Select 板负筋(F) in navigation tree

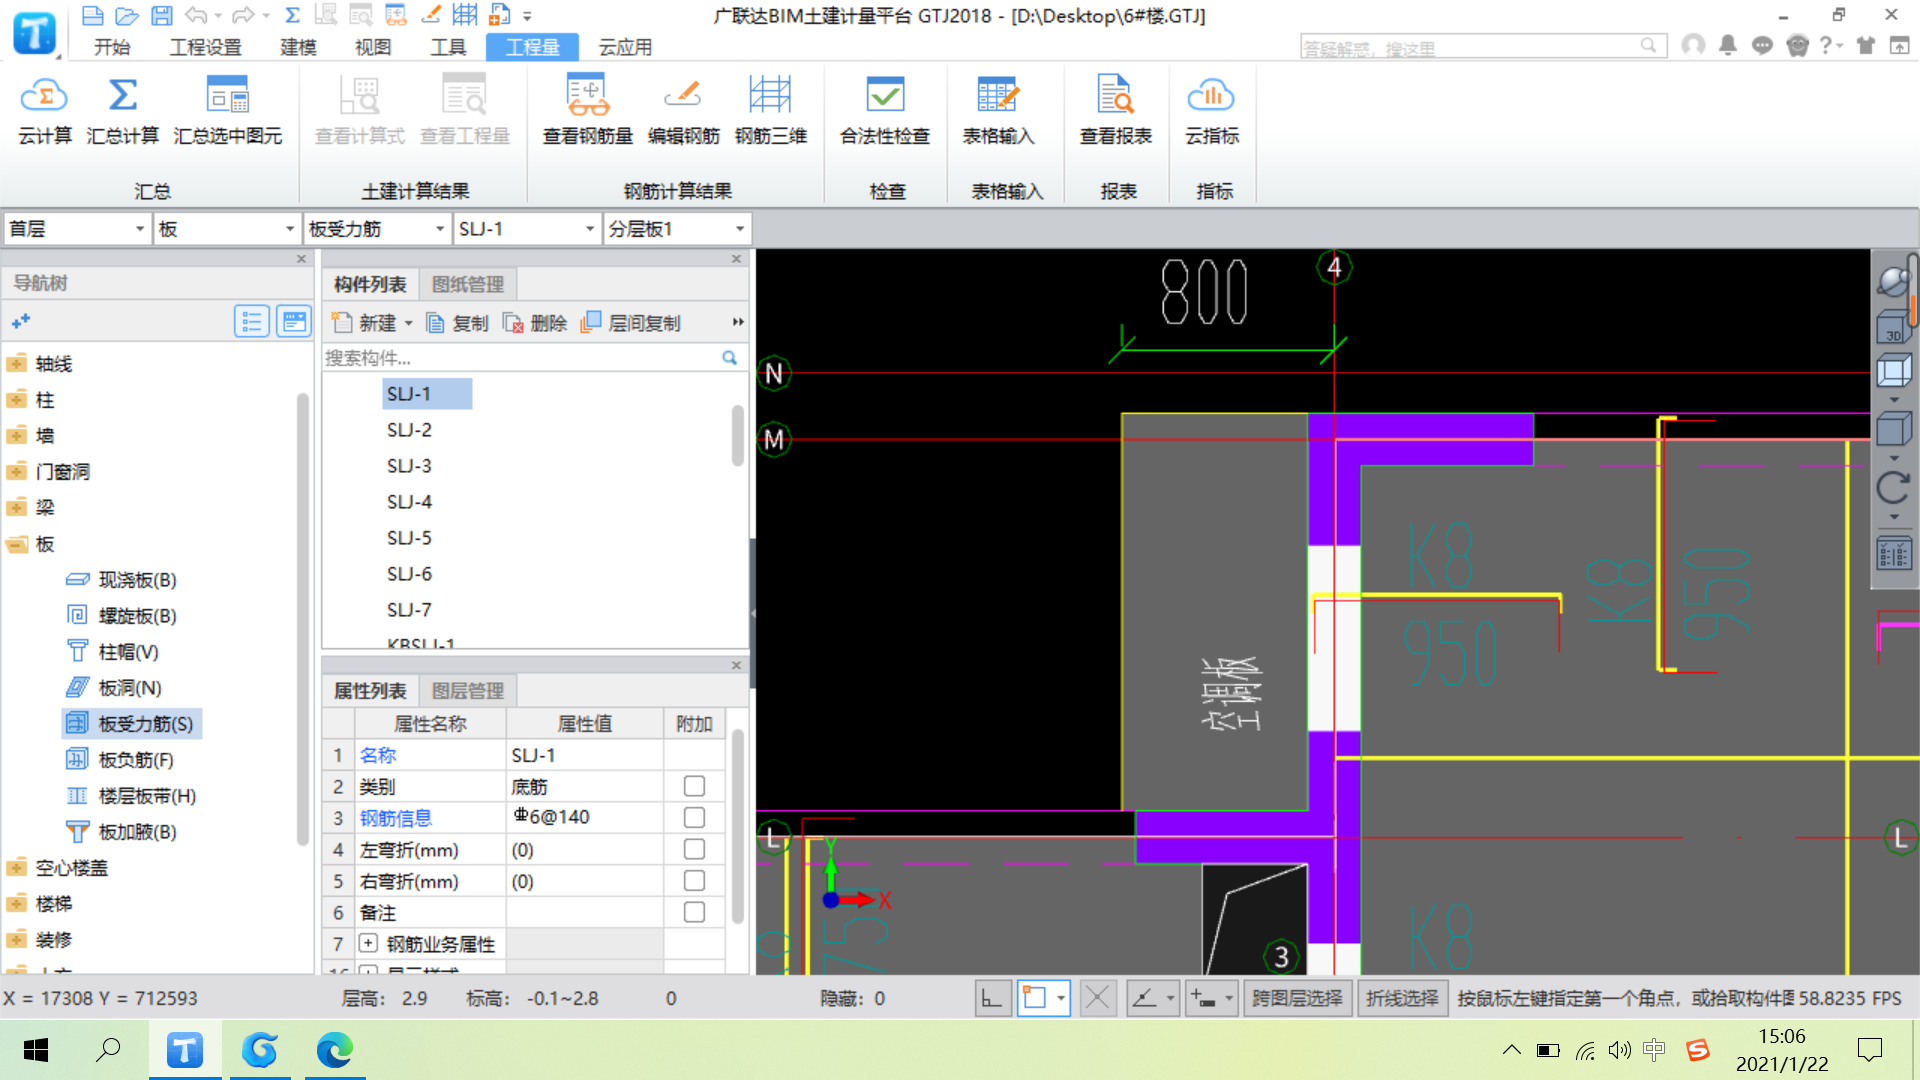pos(136,760)
